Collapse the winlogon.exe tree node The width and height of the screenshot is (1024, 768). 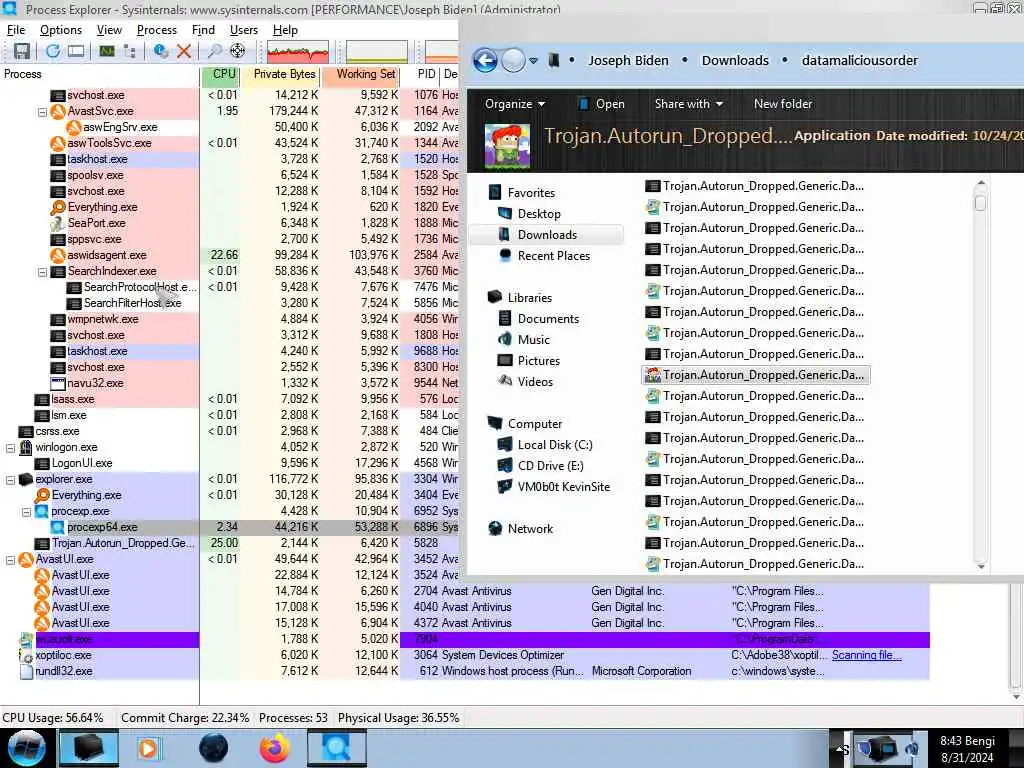[10, 448]
